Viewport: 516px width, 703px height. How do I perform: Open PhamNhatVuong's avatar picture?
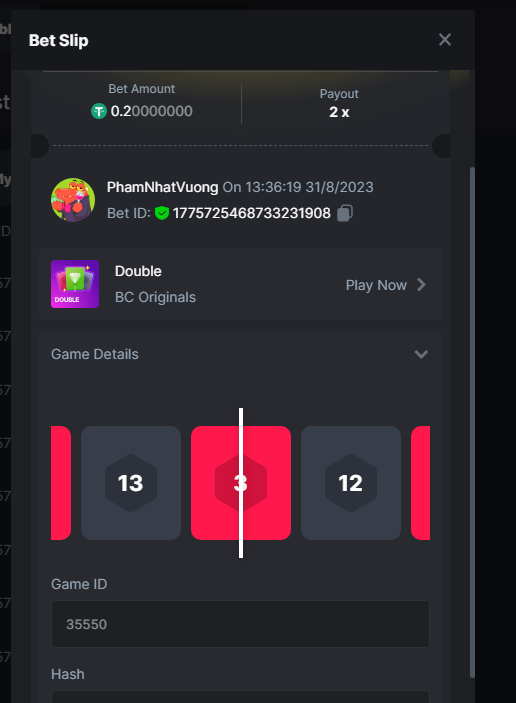click(73, 200)
